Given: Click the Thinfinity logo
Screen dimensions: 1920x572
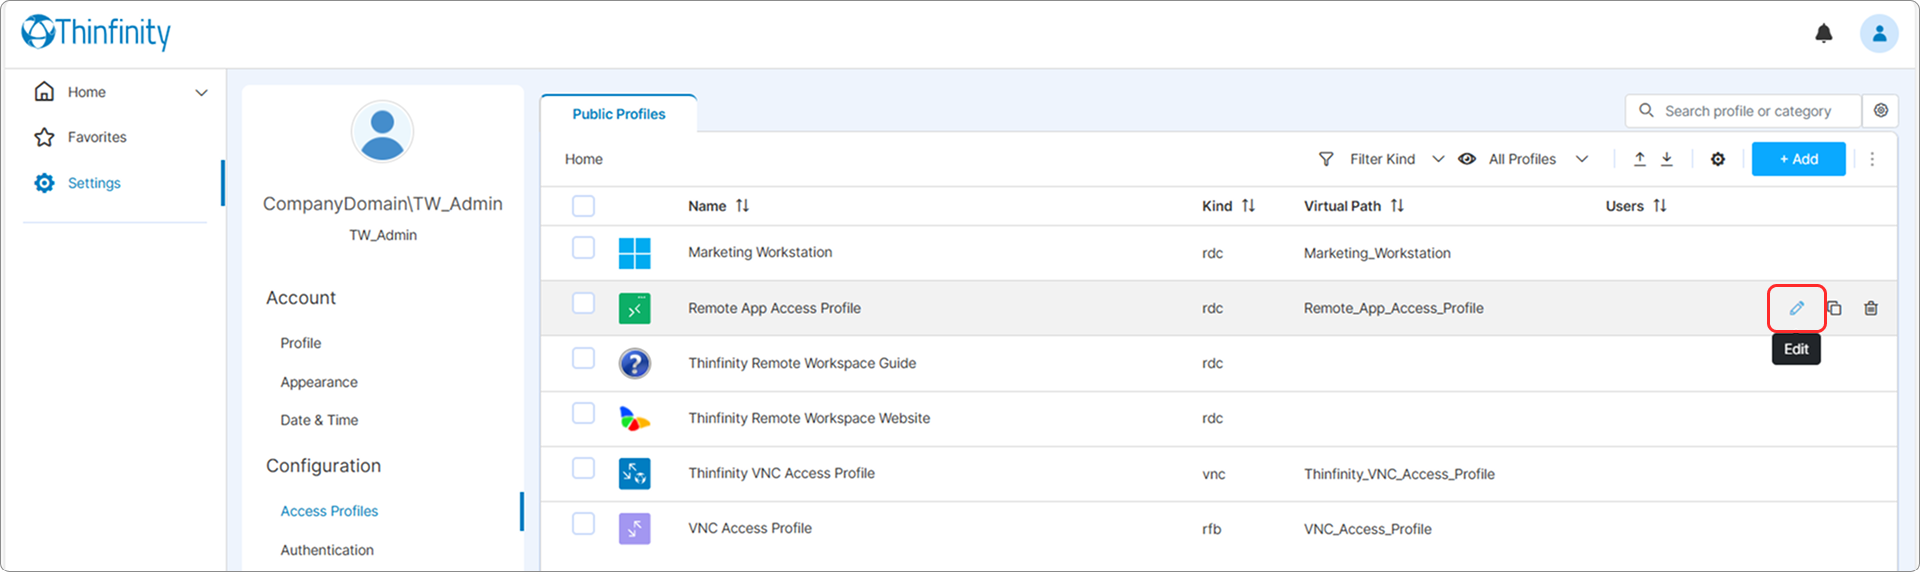Looking at the screenshot, I should tap(96, 32).
